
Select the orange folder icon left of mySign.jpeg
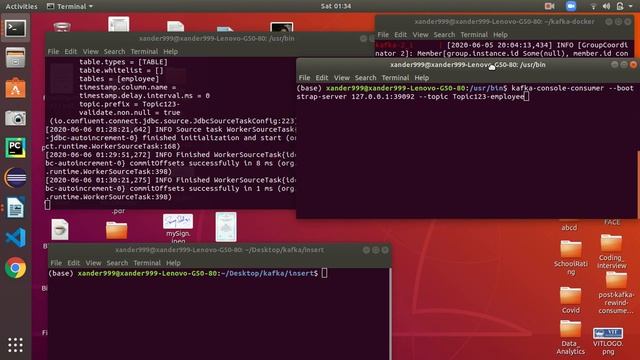tap(117, 230)
